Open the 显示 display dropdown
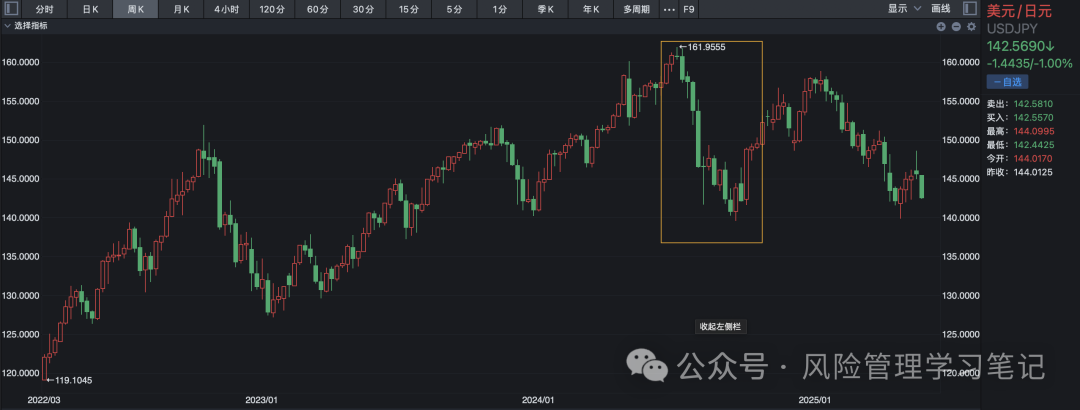The image size is (1080, 410). point(904,9)
